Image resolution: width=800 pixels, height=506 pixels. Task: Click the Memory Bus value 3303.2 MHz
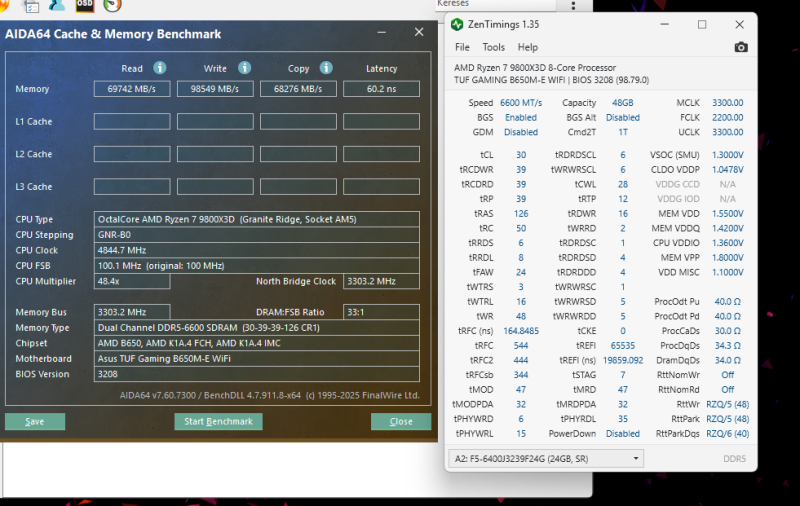[132, 312]
